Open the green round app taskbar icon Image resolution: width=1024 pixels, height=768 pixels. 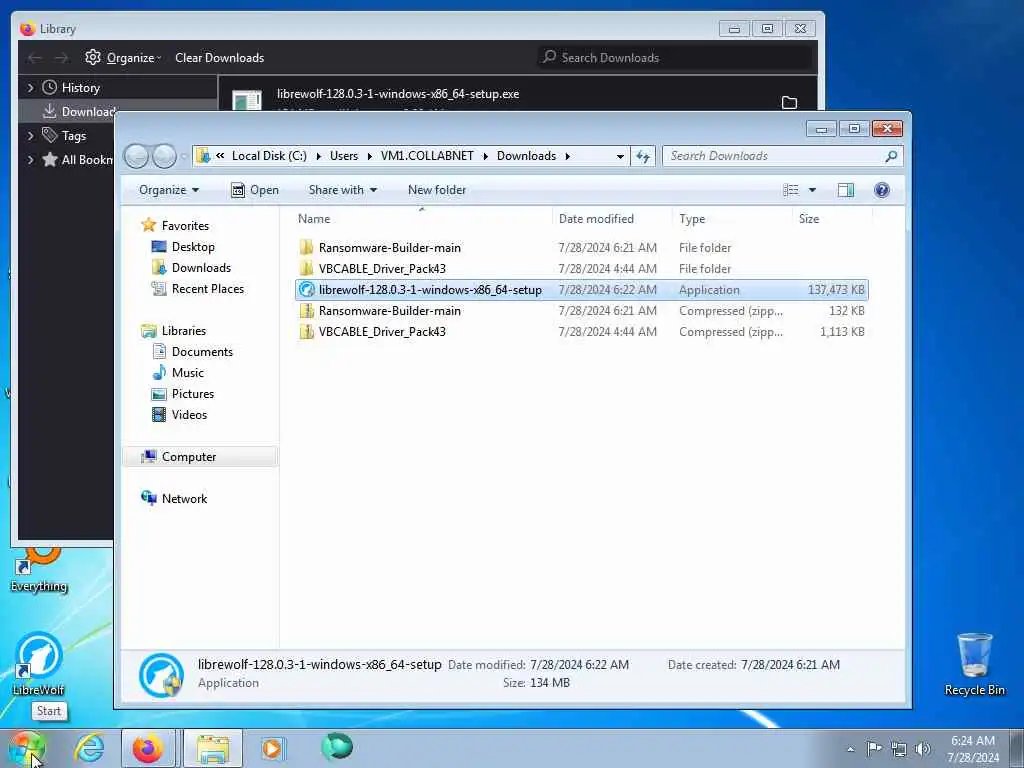tap(337, 747)
